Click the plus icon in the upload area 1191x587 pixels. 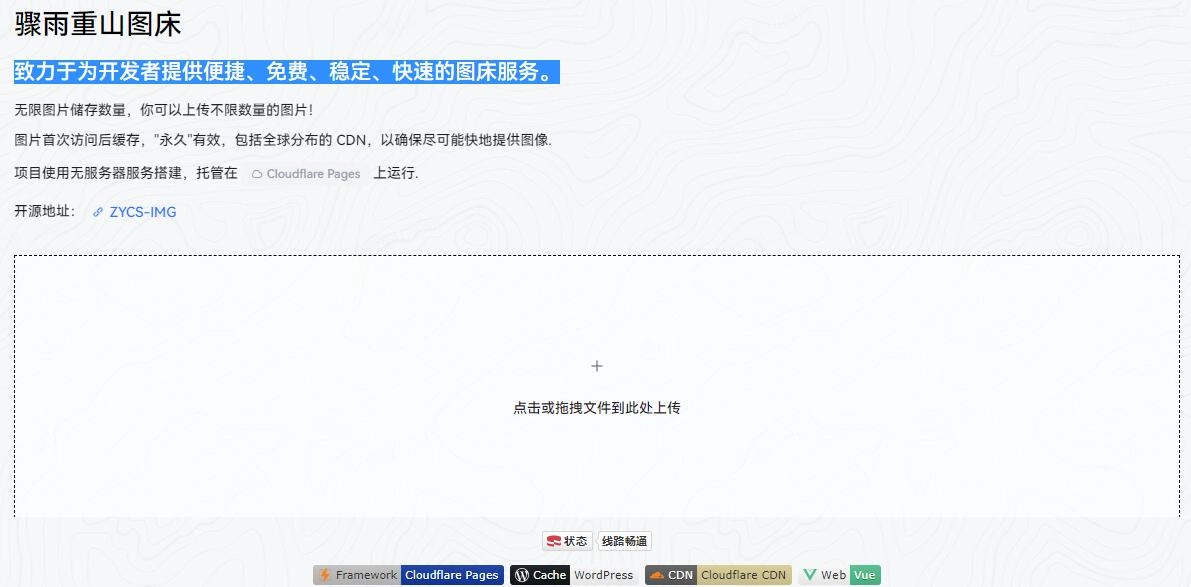click(597, 366)
